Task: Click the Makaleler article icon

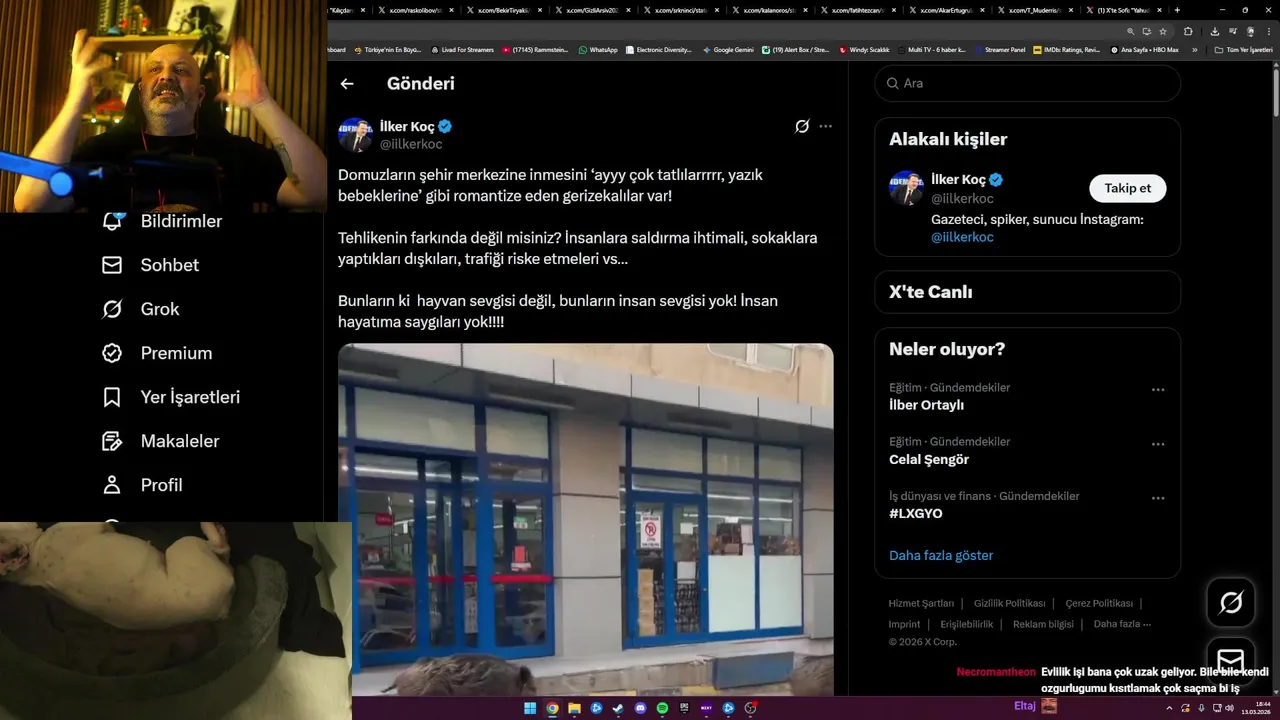Action: pyautogui.click(x=112, y=441)
